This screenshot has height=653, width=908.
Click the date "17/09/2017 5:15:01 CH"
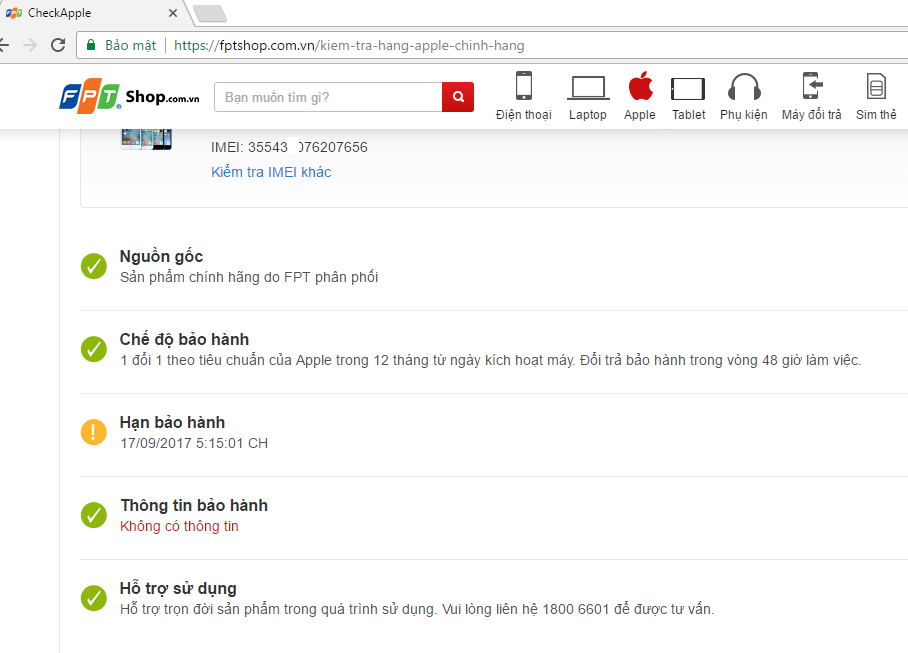194,443
